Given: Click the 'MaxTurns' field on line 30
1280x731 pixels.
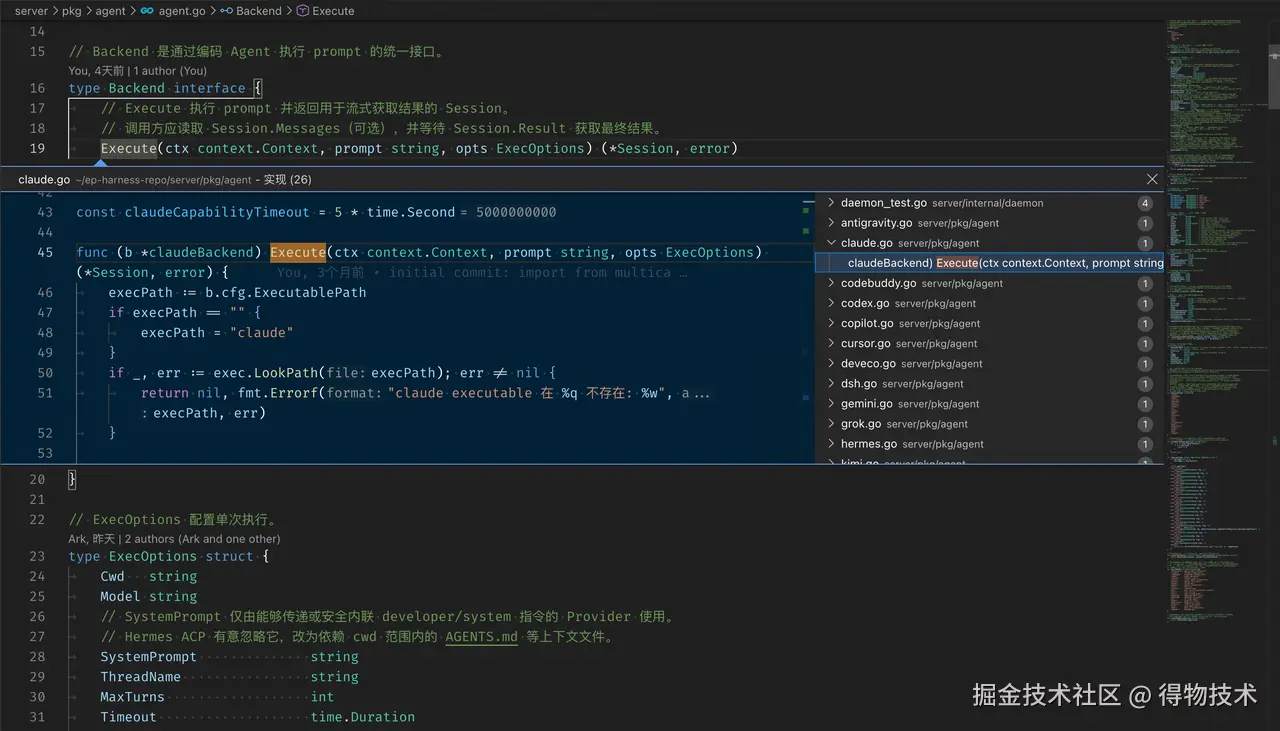Looking at the screenshot, I should 133,697.
